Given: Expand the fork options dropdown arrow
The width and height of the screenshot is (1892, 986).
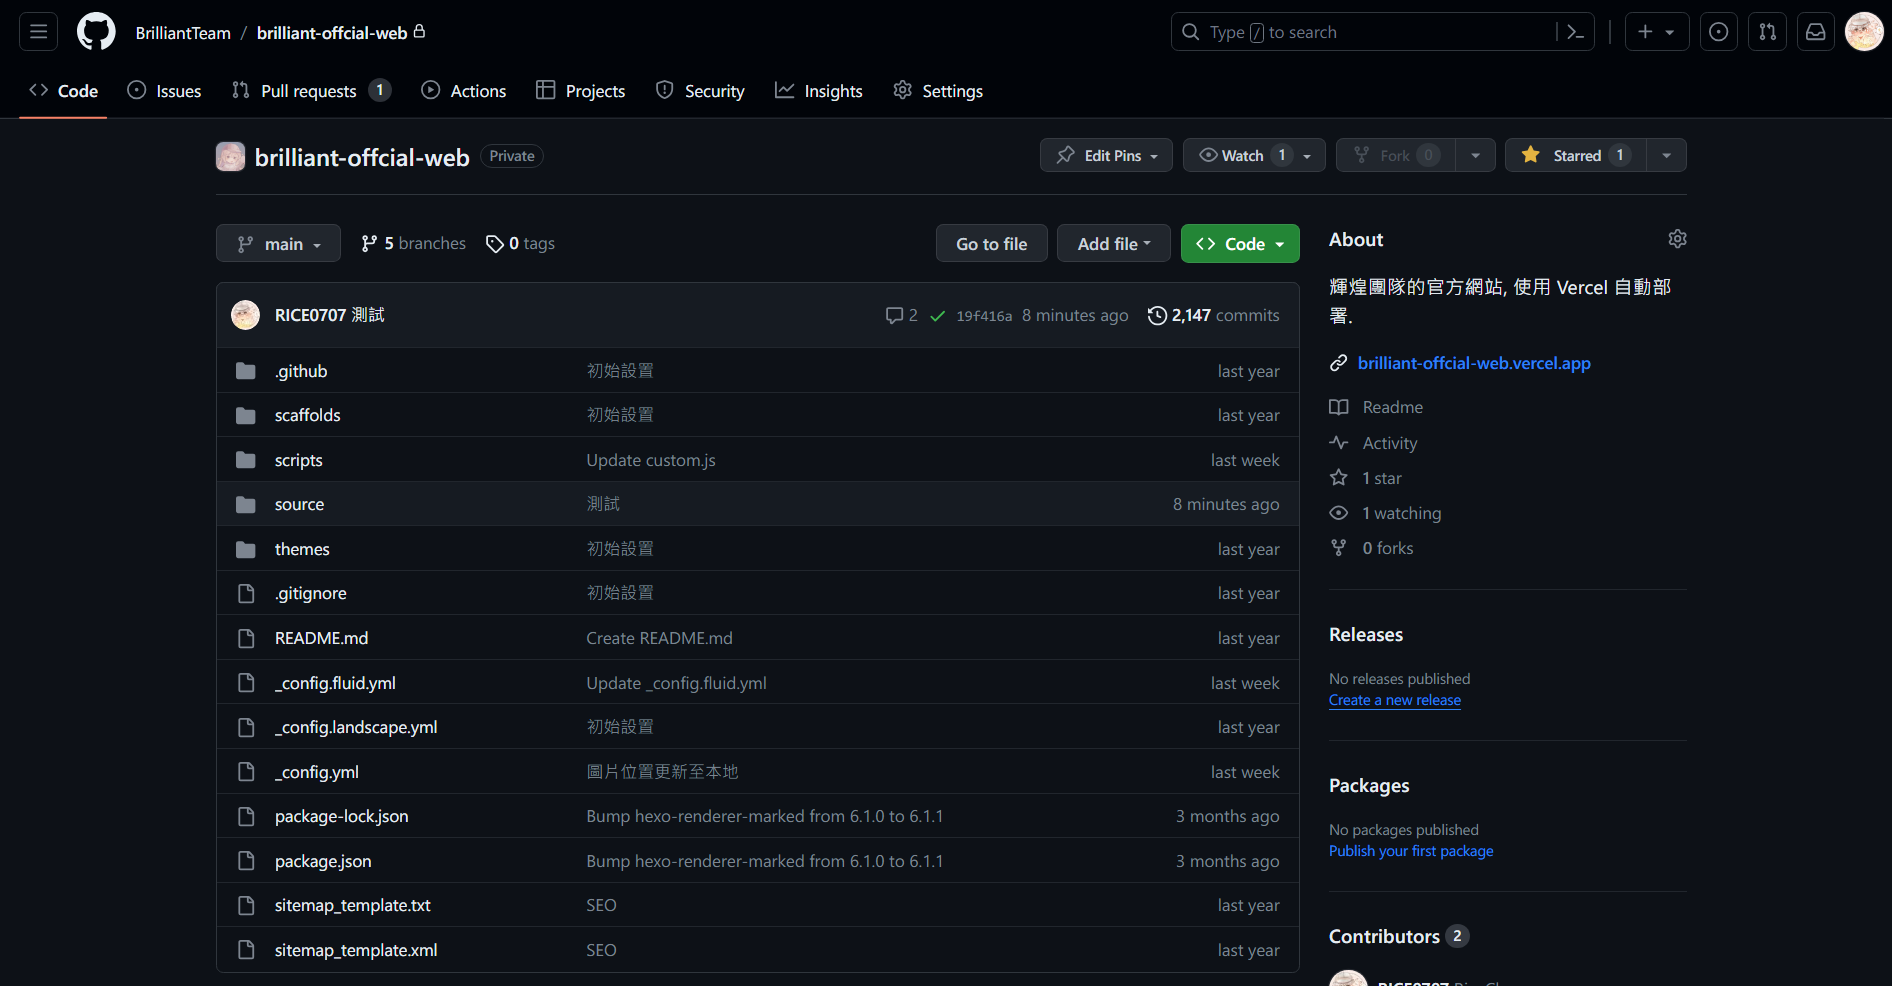Looking at the screenshot, I should [1475, 155].
